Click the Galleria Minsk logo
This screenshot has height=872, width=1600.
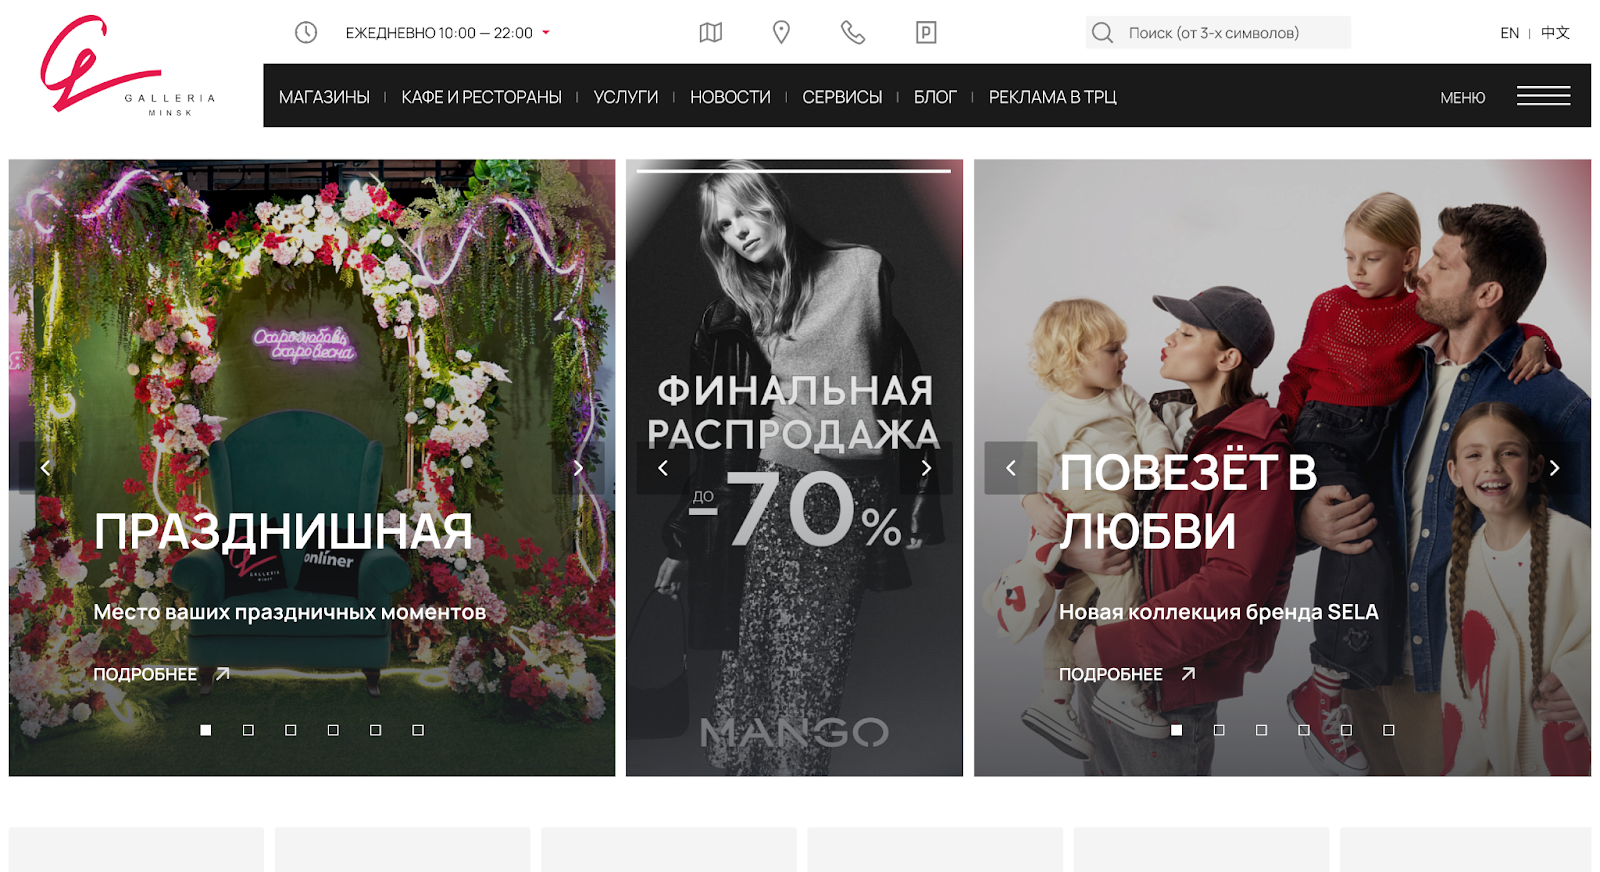point(127,66)
